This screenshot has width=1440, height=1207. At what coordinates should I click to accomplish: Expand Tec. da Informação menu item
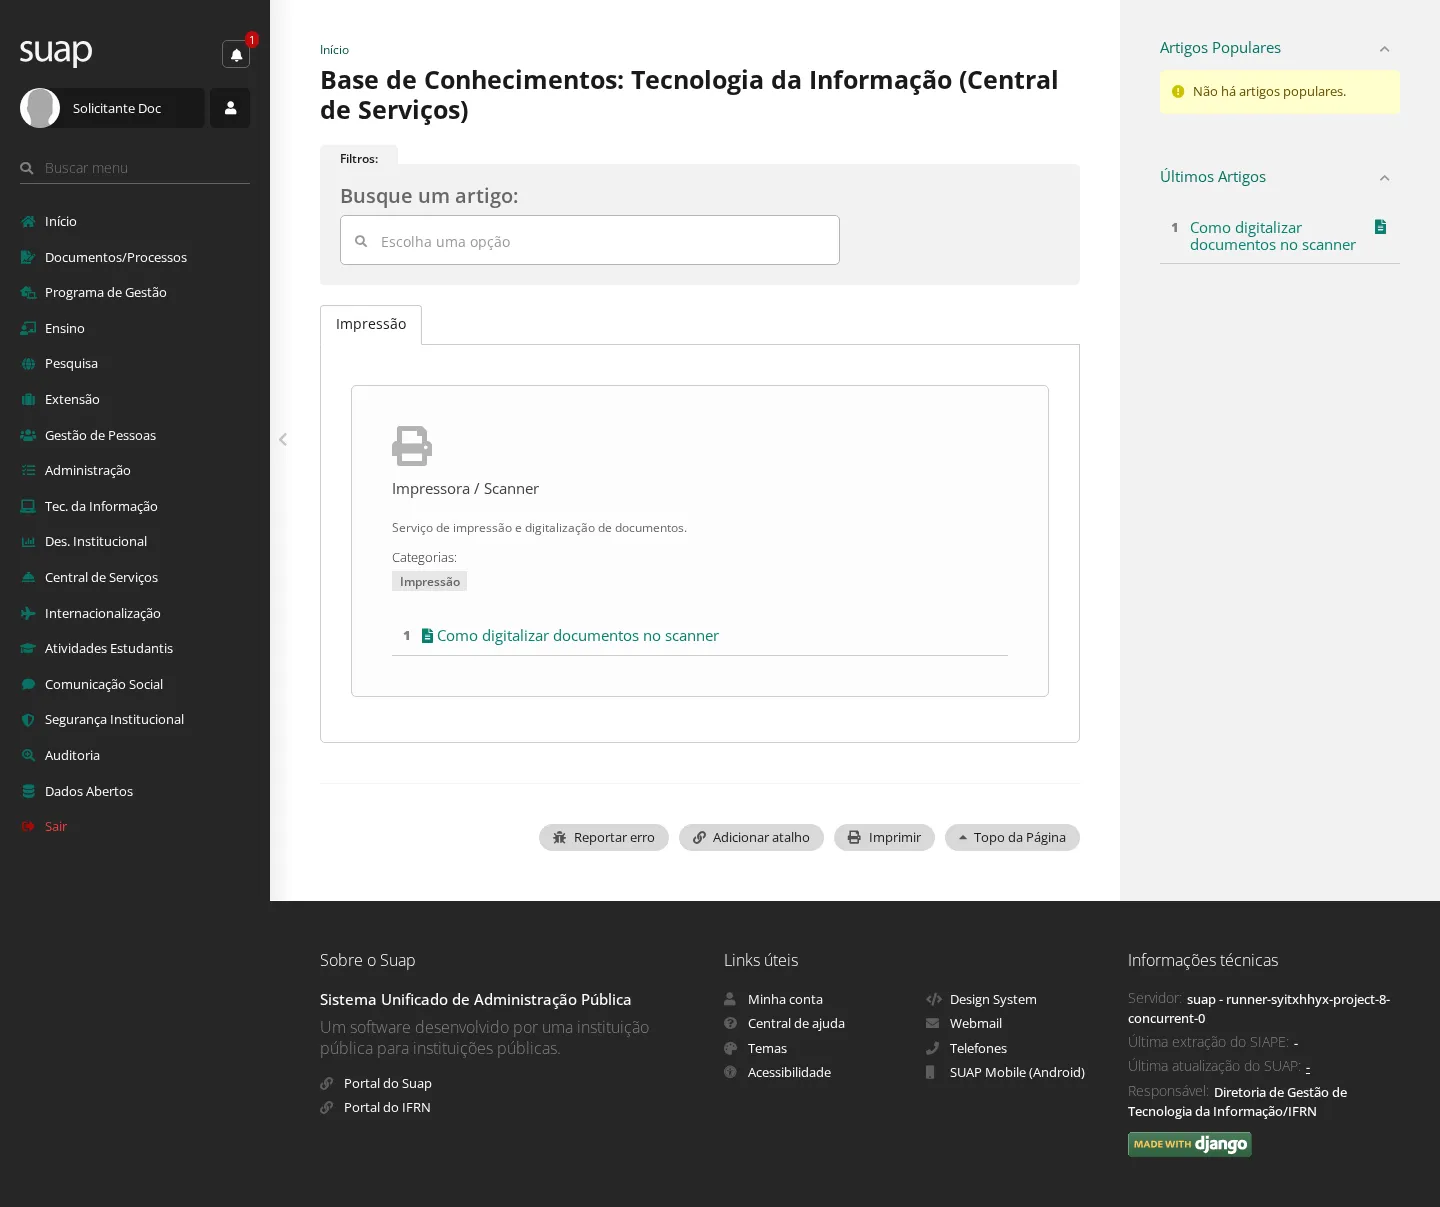click(135, 506)
